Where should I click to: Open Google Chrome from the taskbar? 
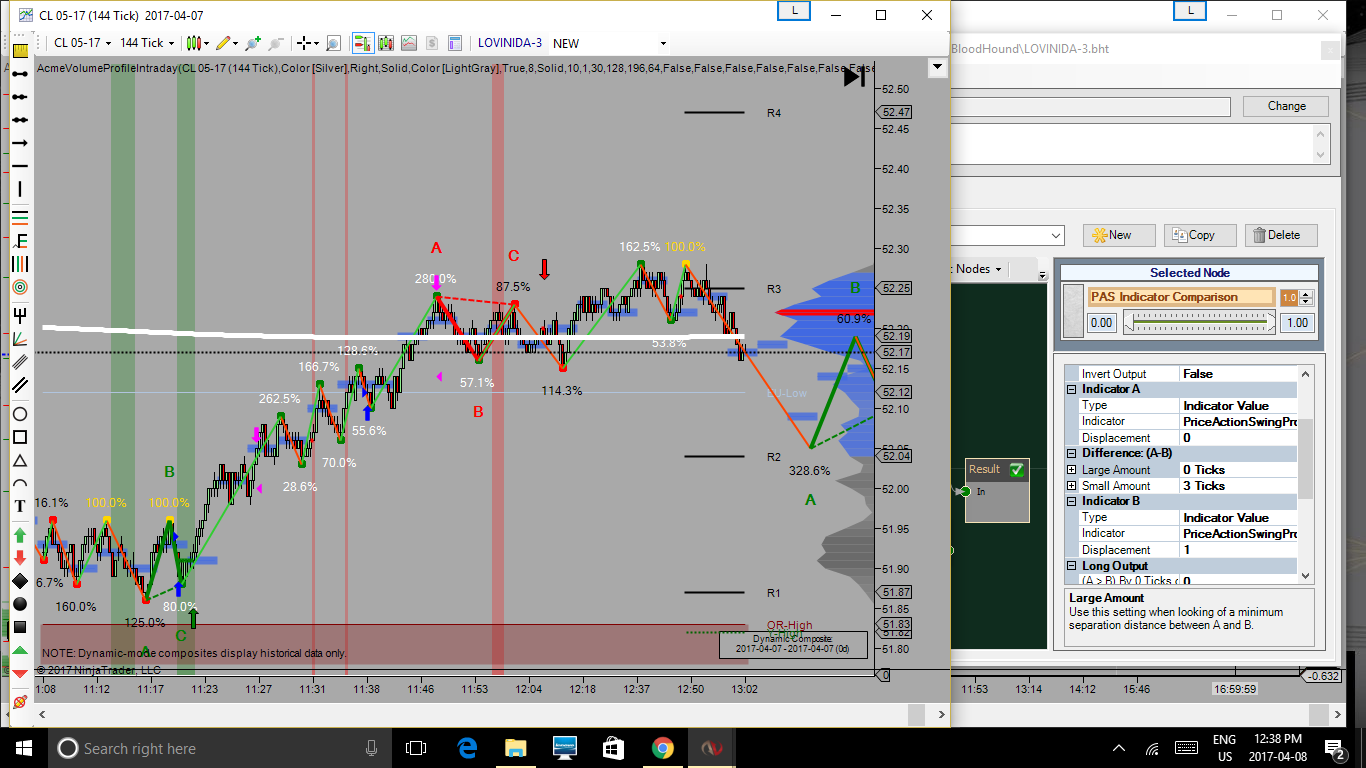tap(662, 748)
